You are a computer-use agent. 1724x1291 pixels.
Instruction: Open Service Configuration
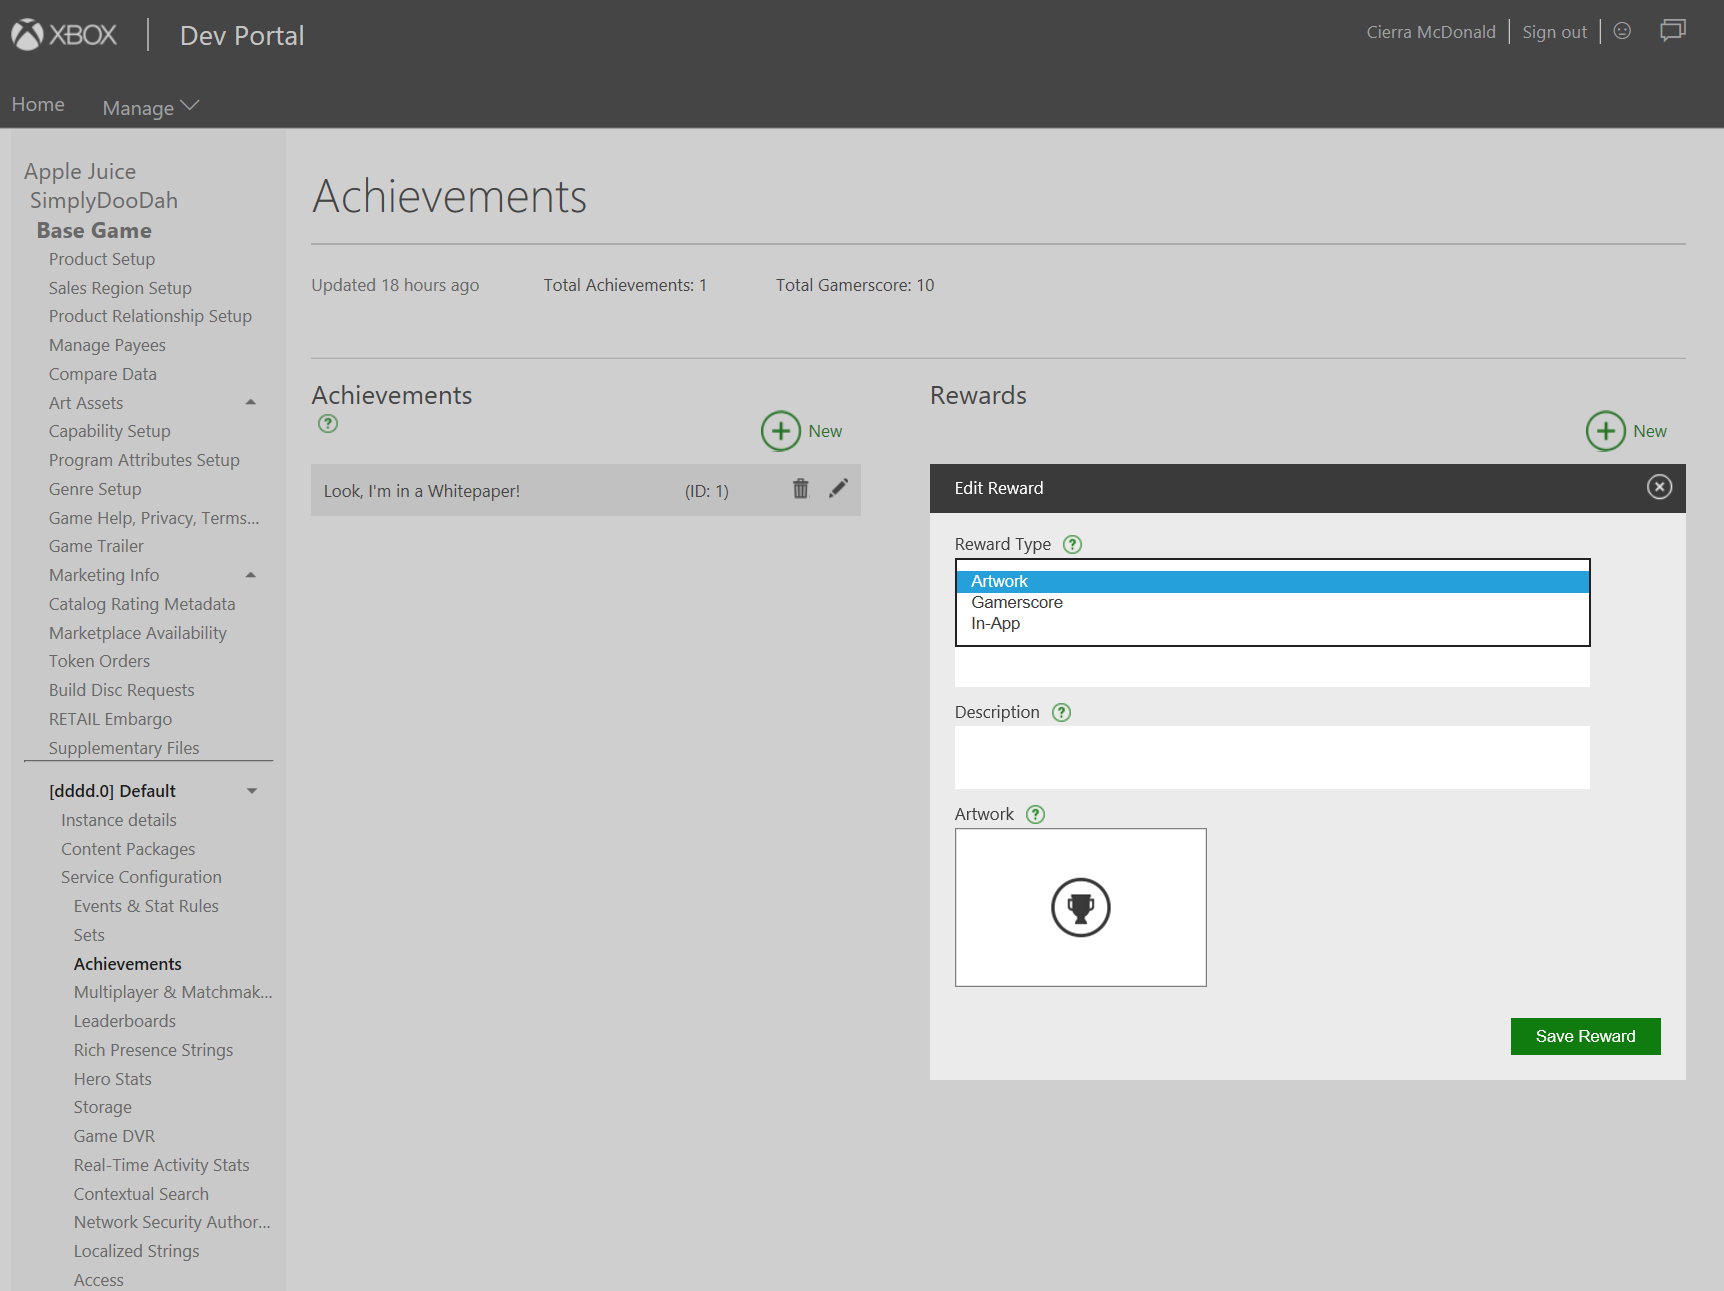(x=141, y=877)
